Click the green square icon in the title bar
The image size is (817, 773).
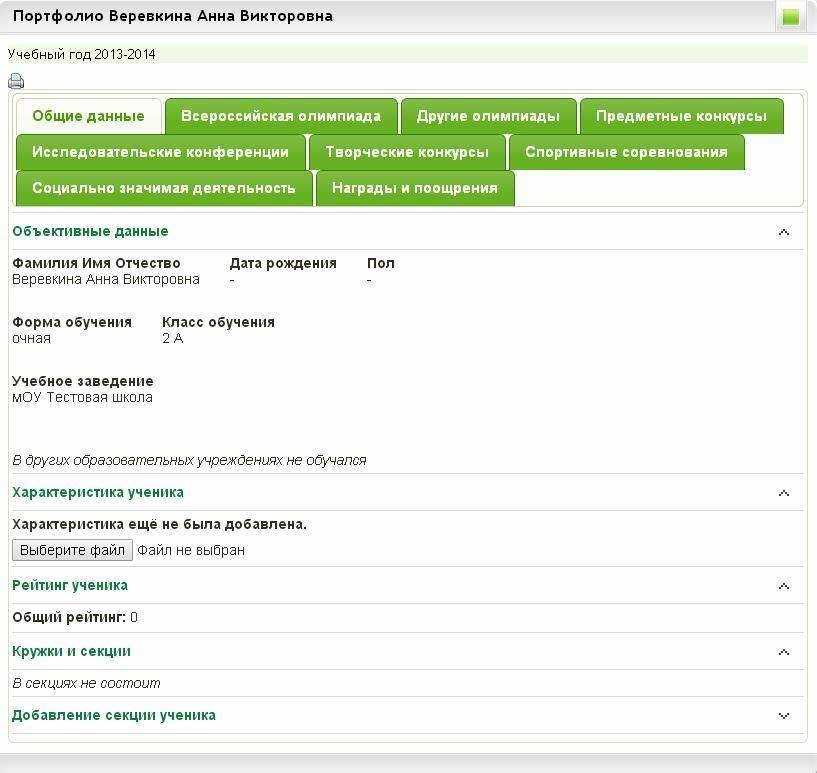point(791,17)
